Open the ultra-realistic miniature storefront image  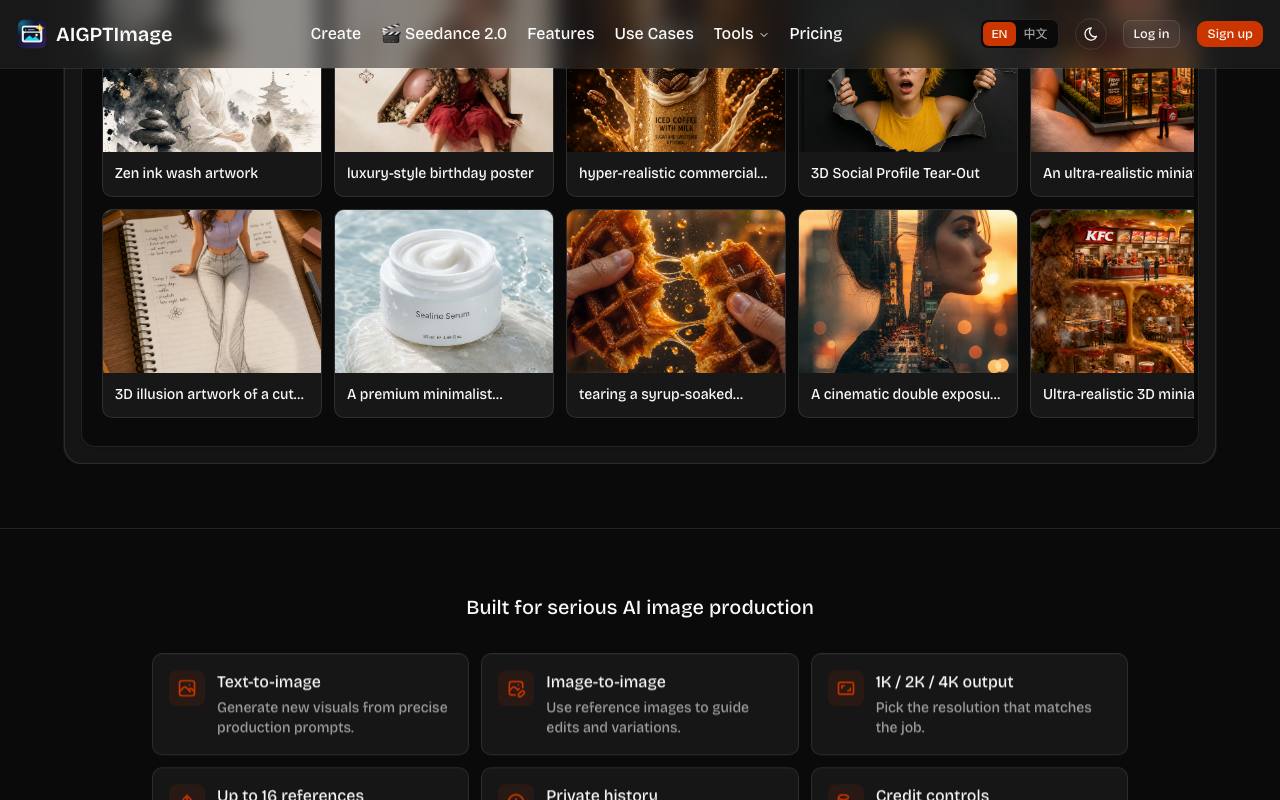click(1112, 110)
